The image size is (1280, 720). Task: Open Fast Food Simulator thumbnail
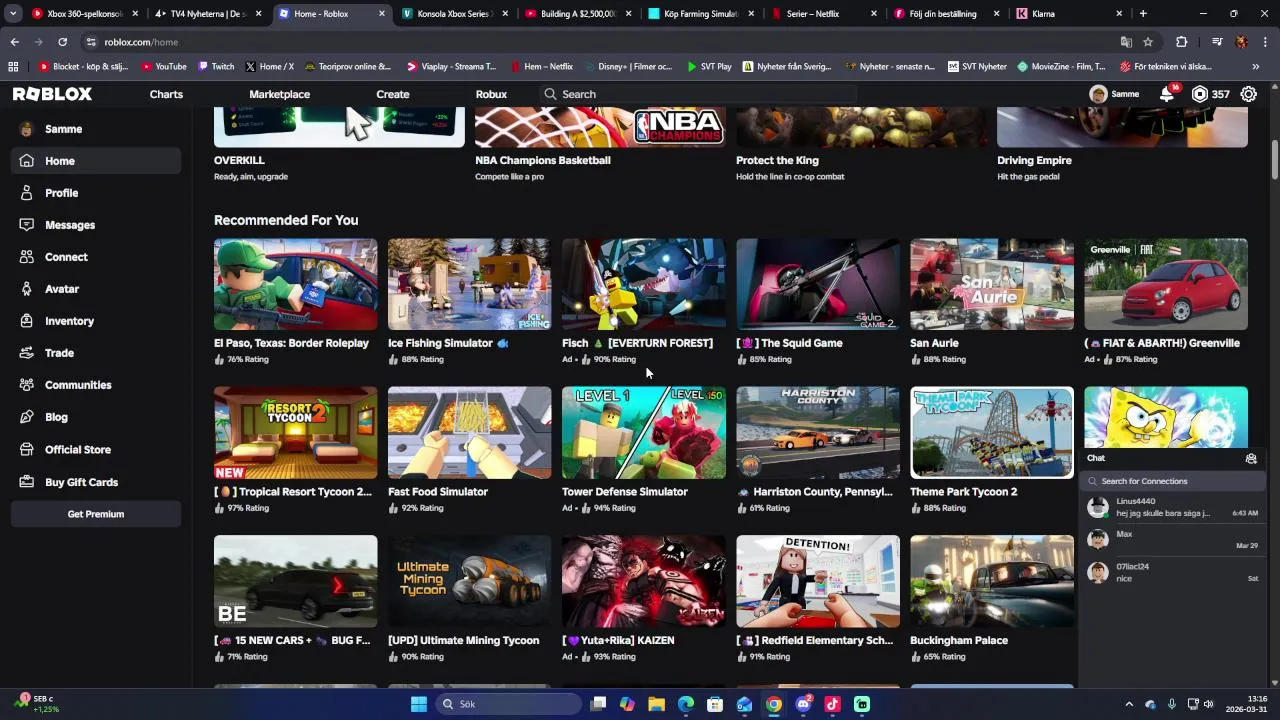click(x=469, y=433)
